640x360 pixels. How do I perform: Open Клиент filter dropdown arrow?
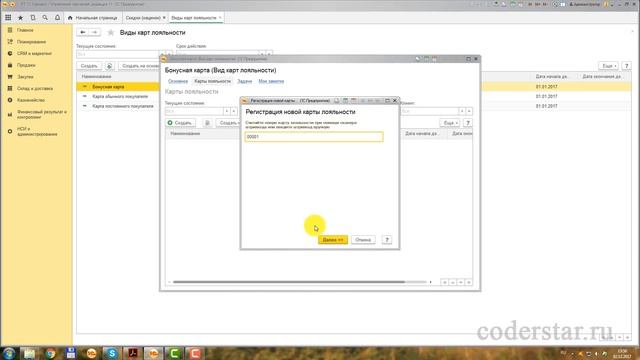[x=462, y=111]
